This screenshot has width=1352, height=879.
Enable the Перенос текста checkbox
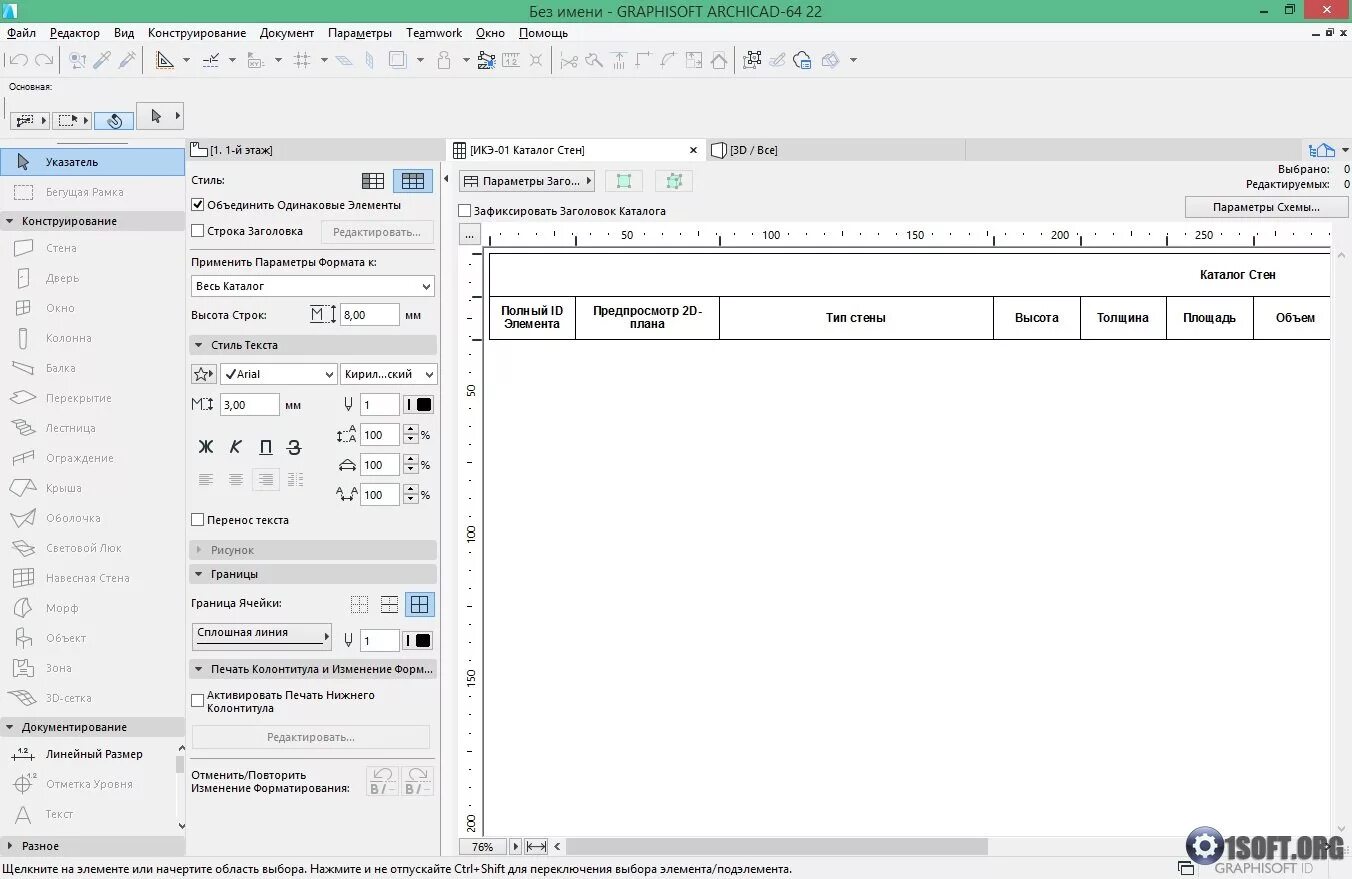point(198,520)
